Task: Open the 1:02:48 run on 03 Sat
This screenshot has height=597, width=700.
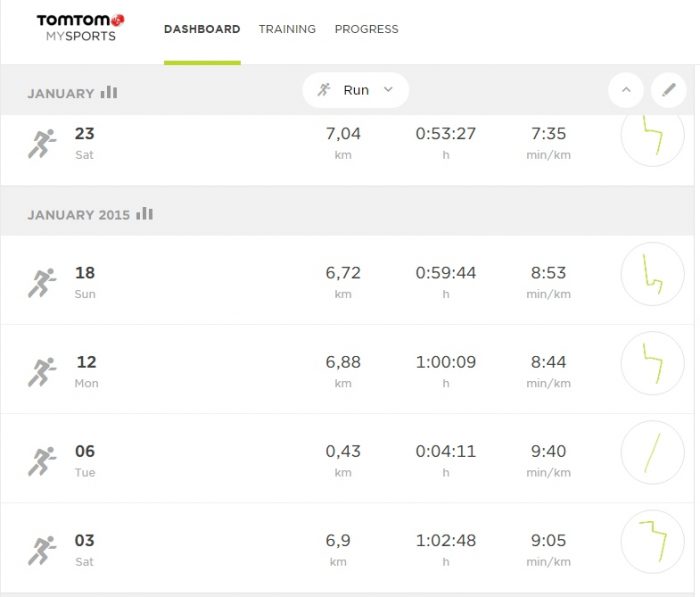Action: click(347, 548)
